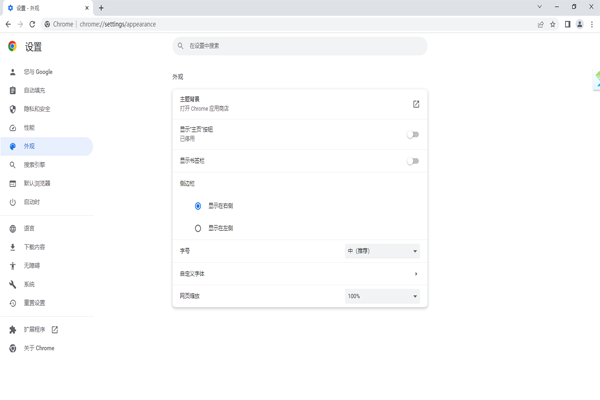Open the side panel icon in toolbar
The image size is (600, 400).
click(x=567, y=24)
